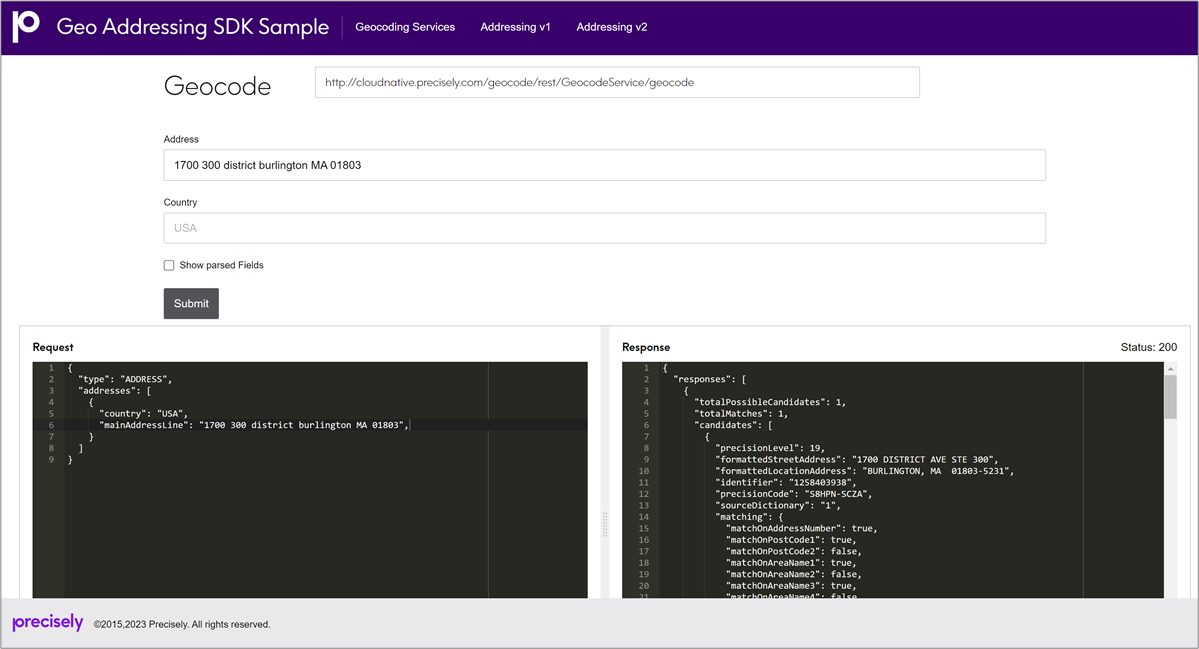Click the "candidates": [ line in Response

(733, 425)
